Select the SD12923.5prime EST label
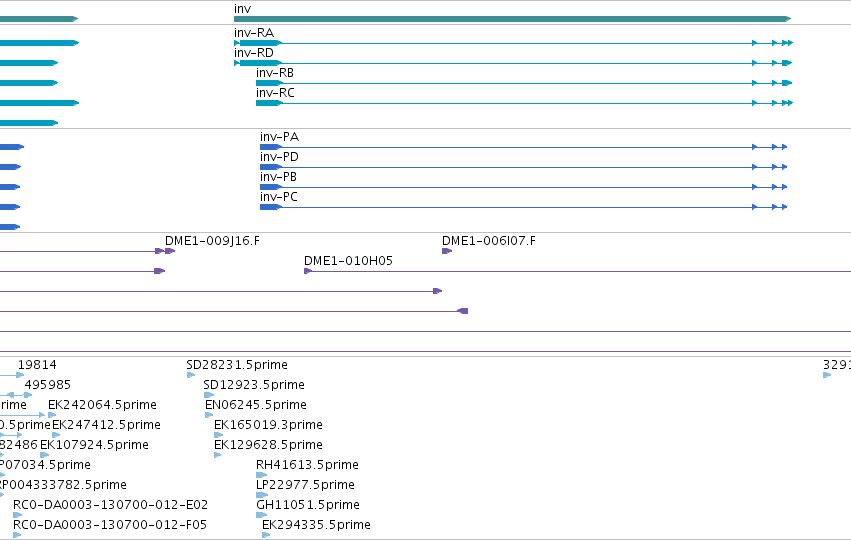The width and height of the screenshot is (851, 540). tap(254, 385)
